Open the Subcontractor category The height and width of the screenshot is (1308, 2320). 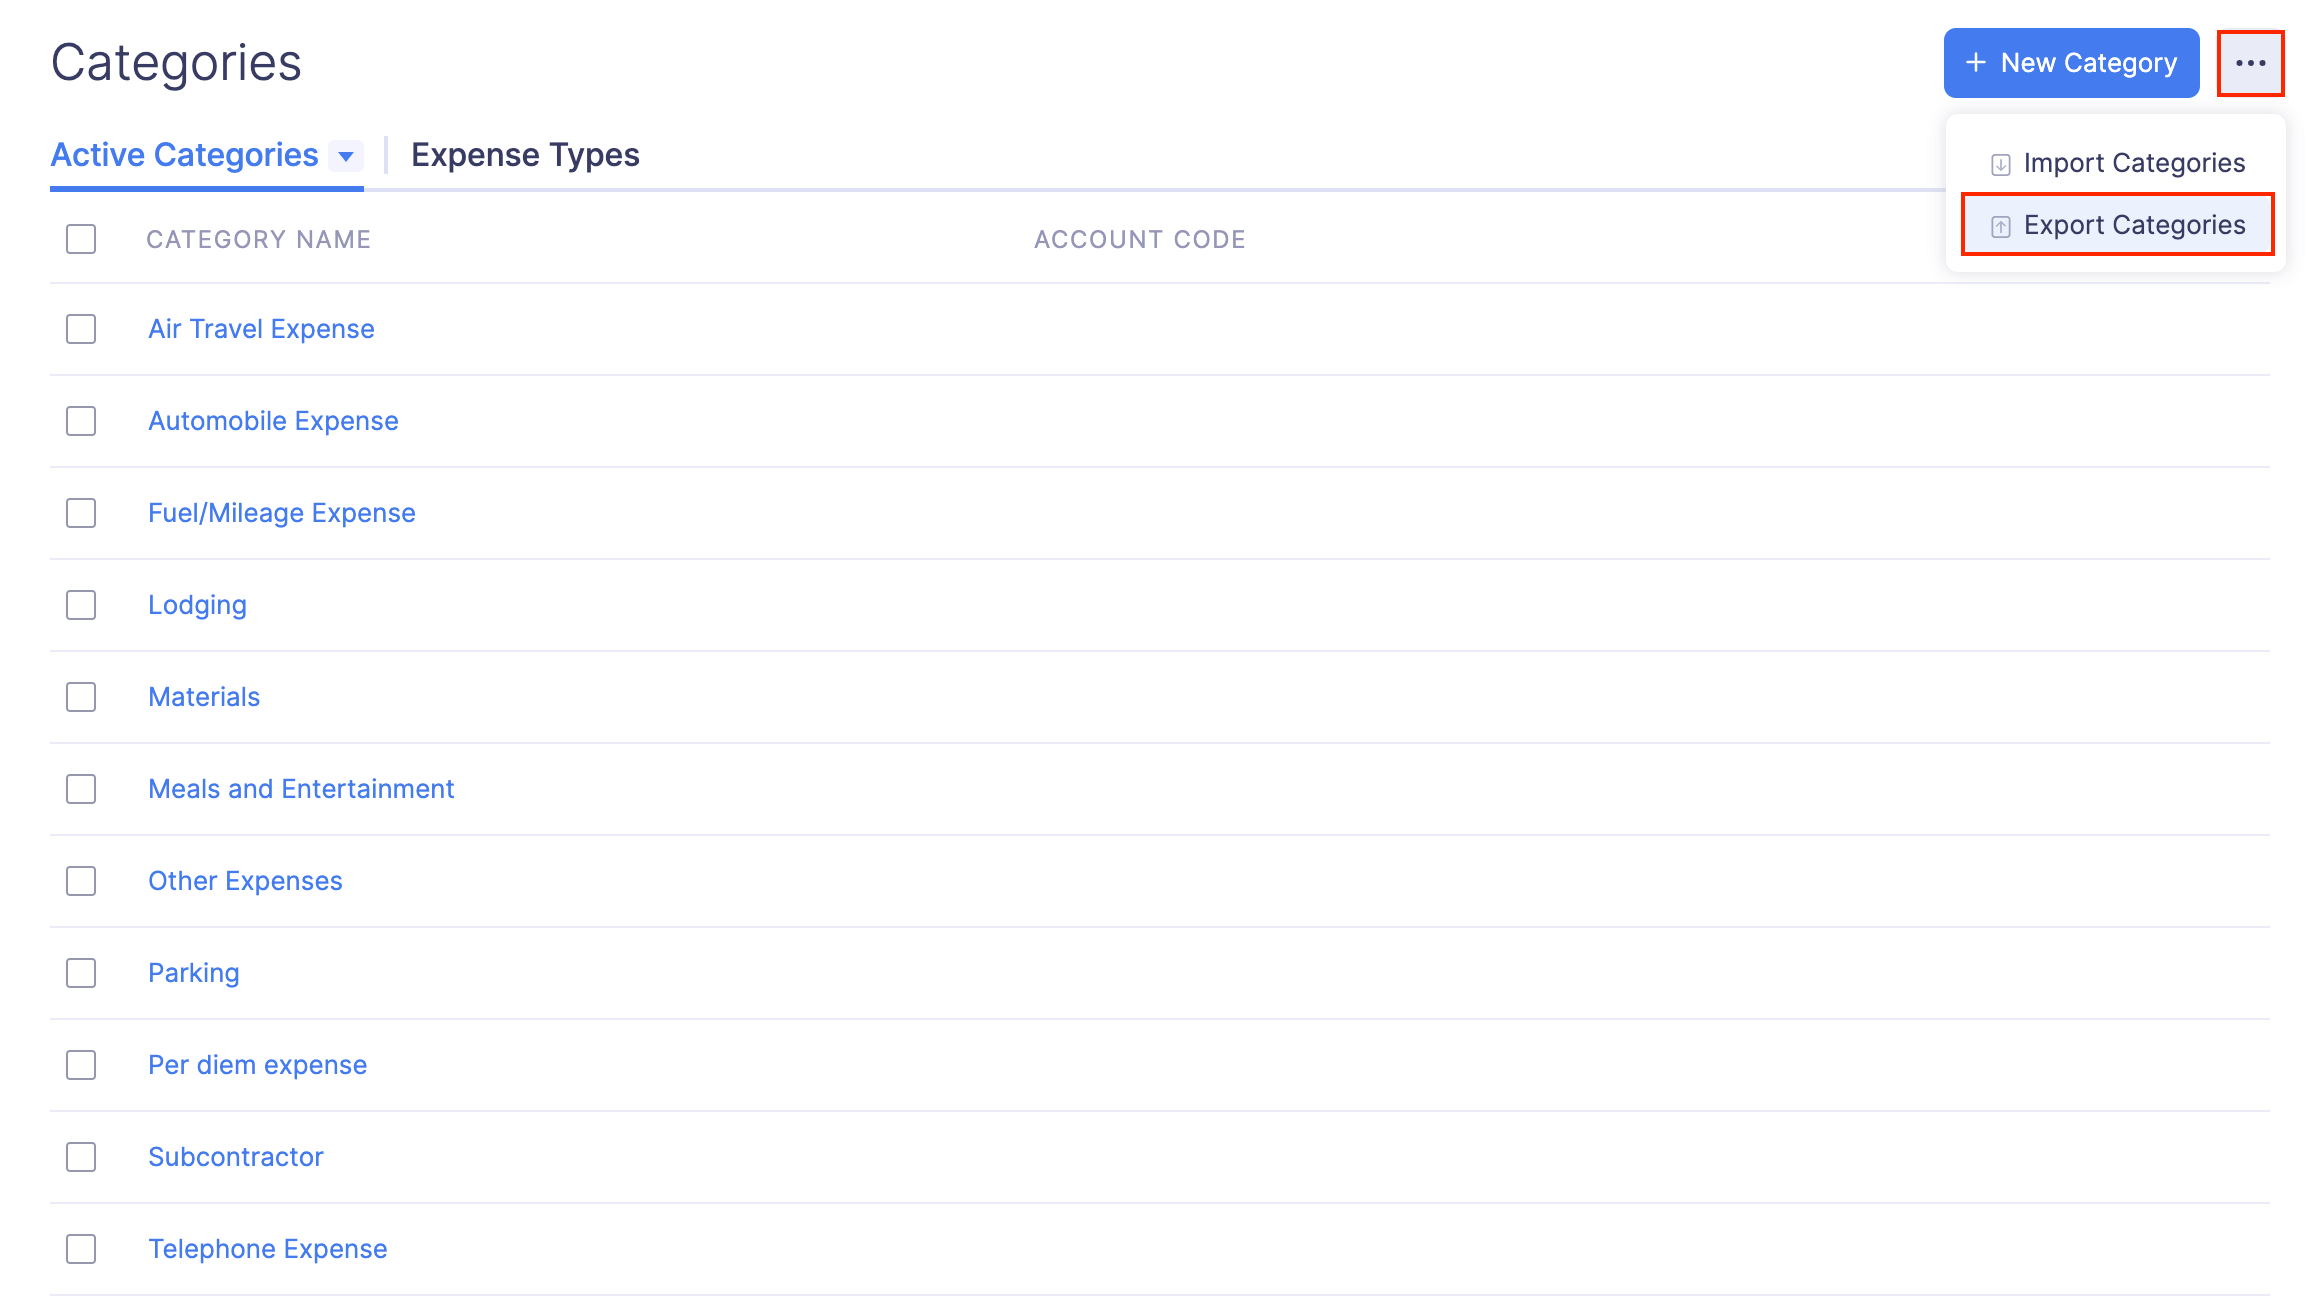tap(236, 1157)
